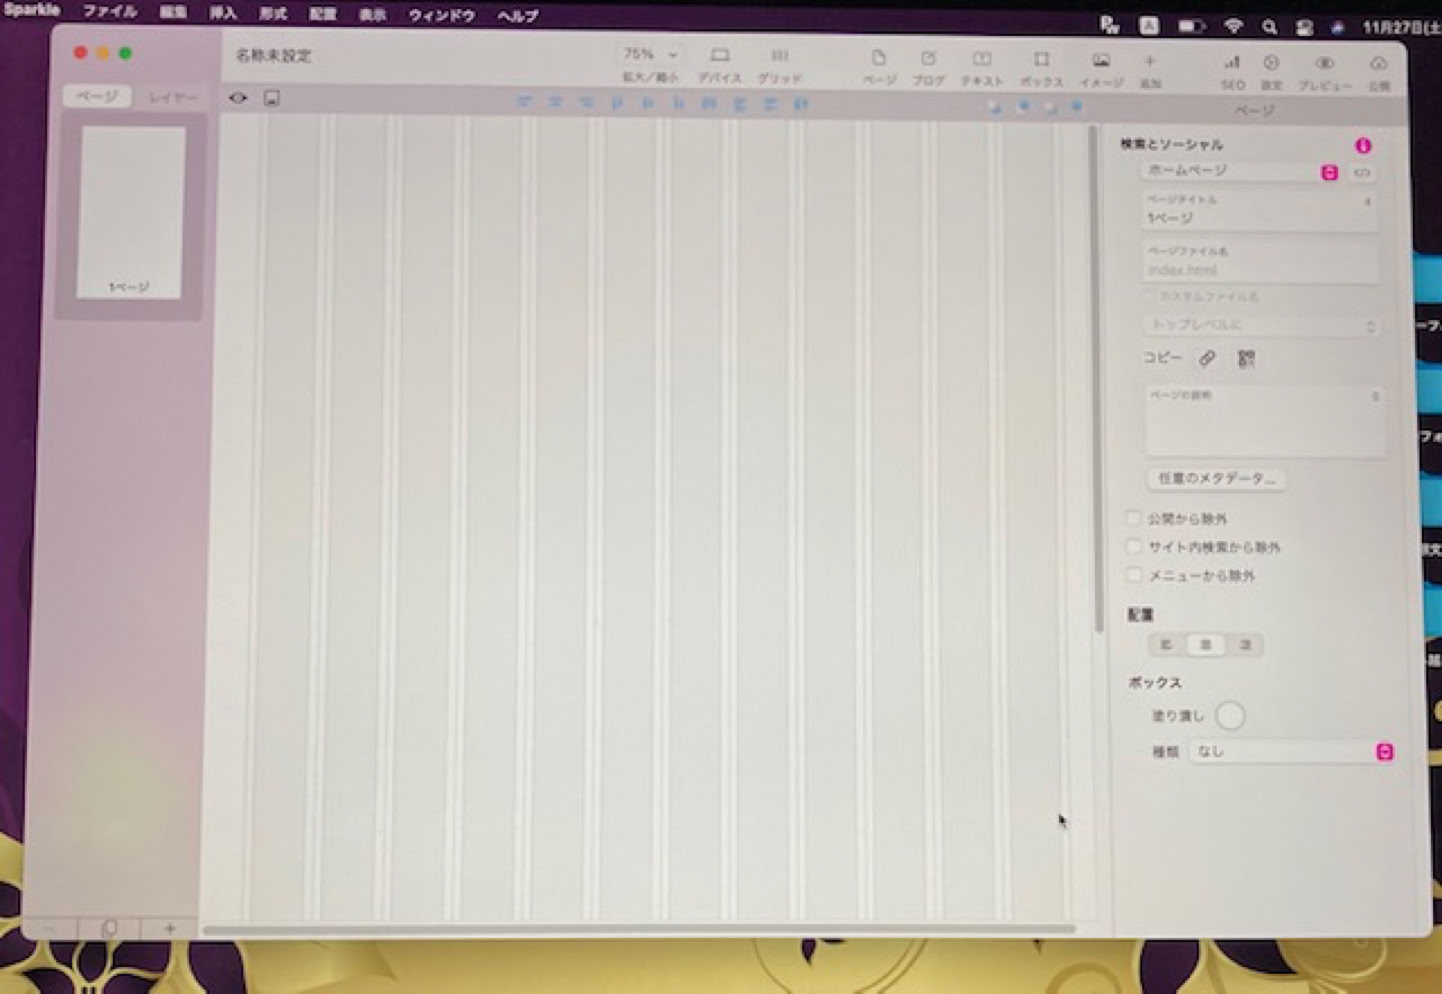Open the 75% zoom dropdown
The width and height of the screenshot is (1442, 994).
(651, 54)
